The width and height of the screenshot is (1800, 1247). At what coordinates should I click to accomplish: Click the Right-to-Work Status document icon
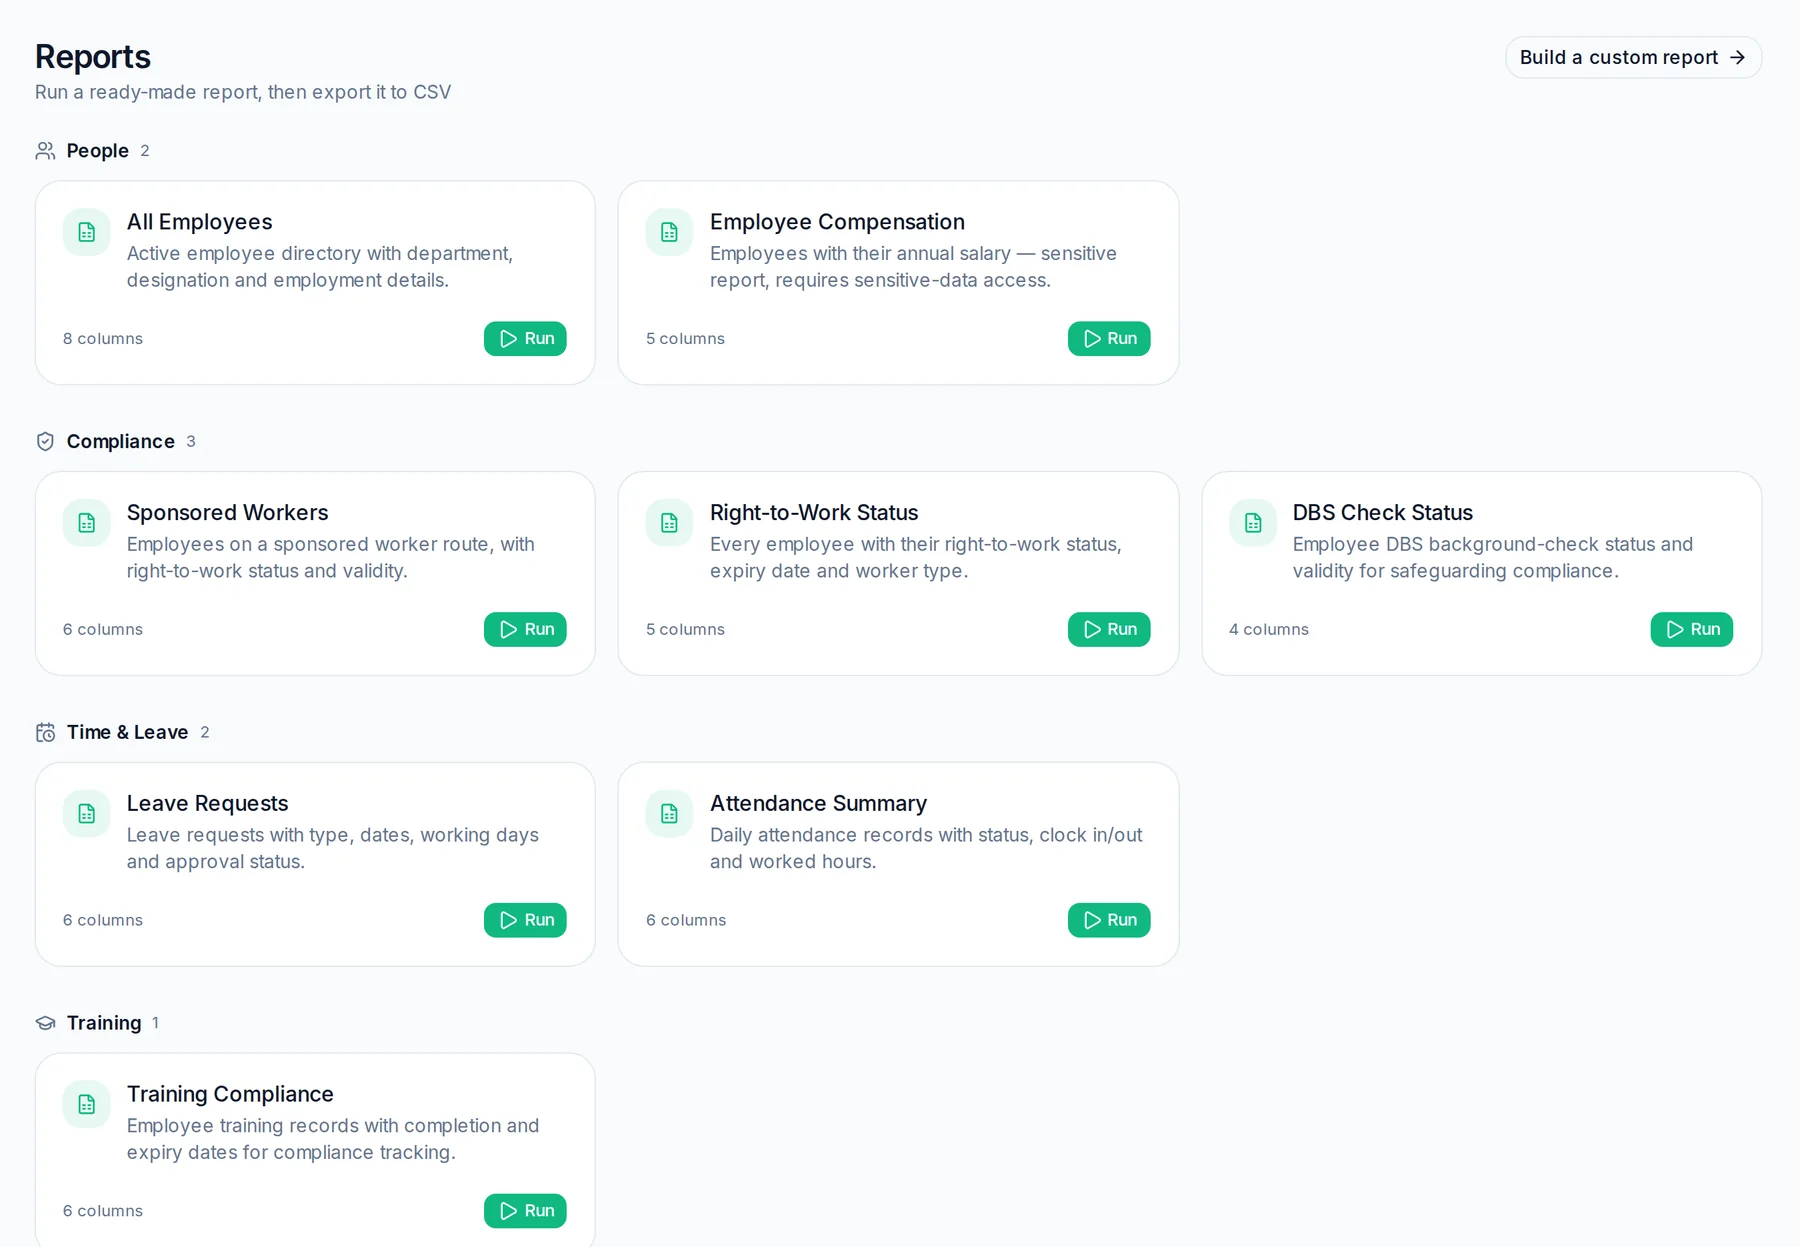coord(670,523)
